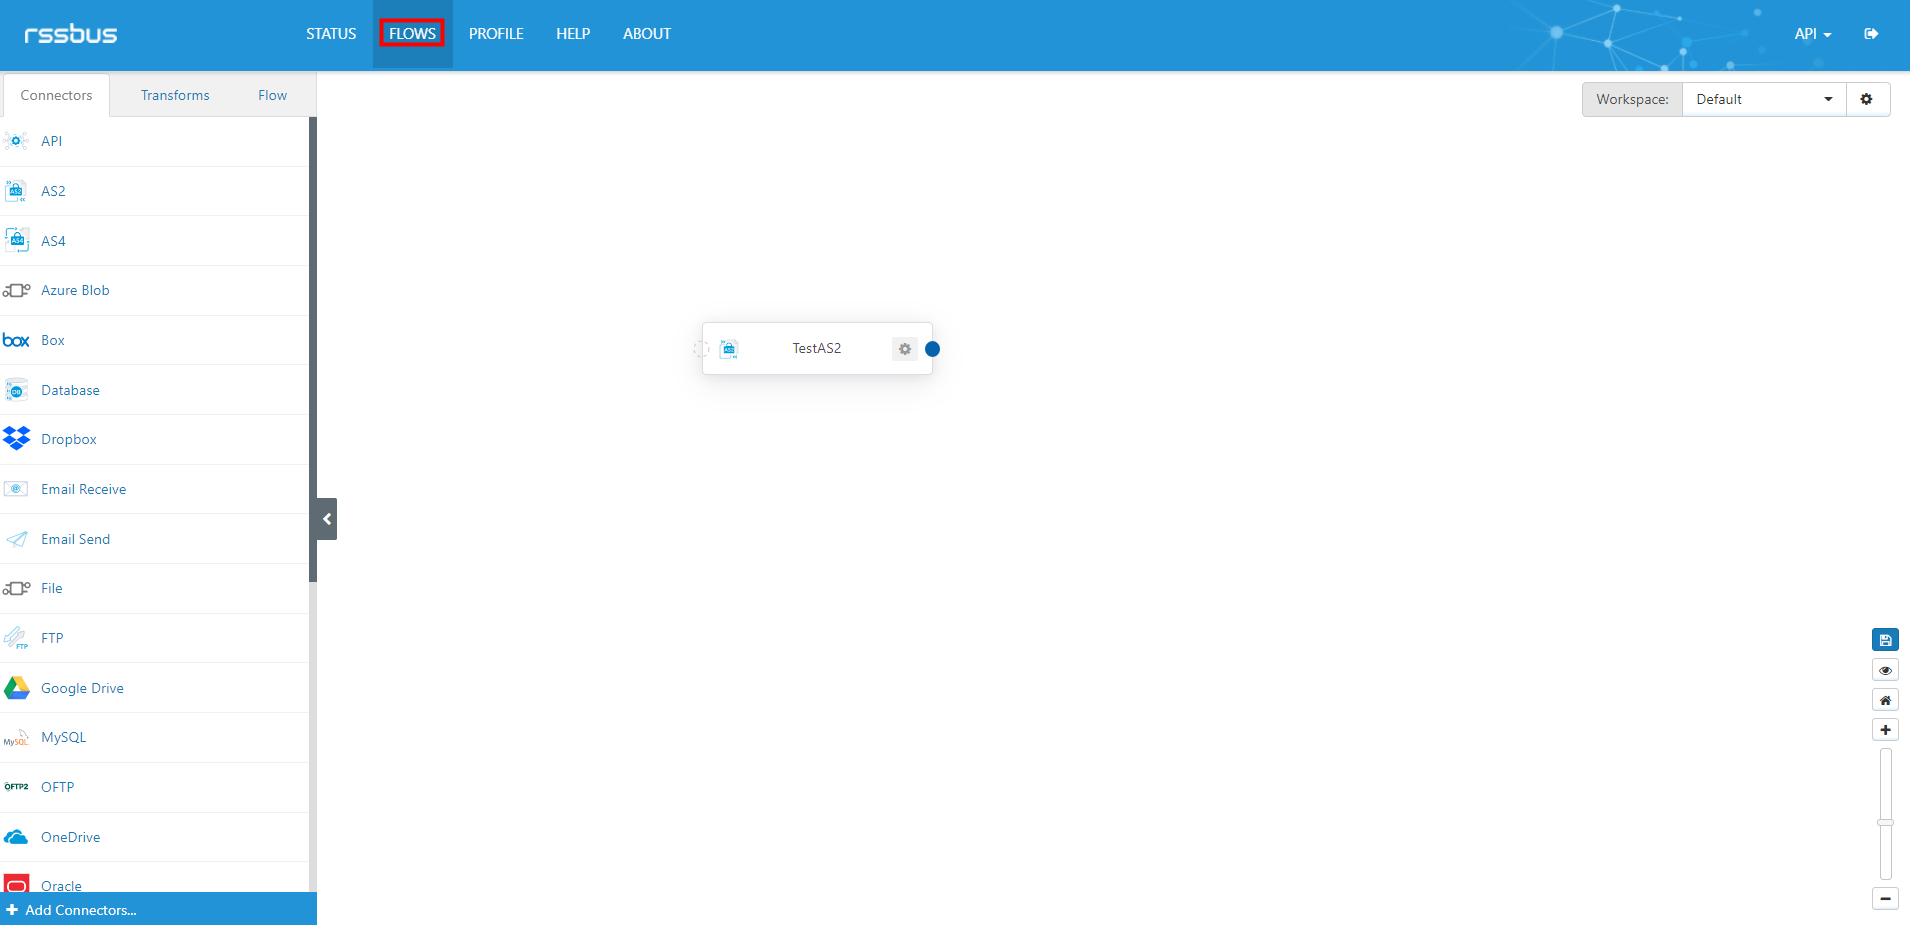Click the Email Receive envelope icon
This screenshot has width=1910, height=925.
pyautogui.click(x=16, y=489)
